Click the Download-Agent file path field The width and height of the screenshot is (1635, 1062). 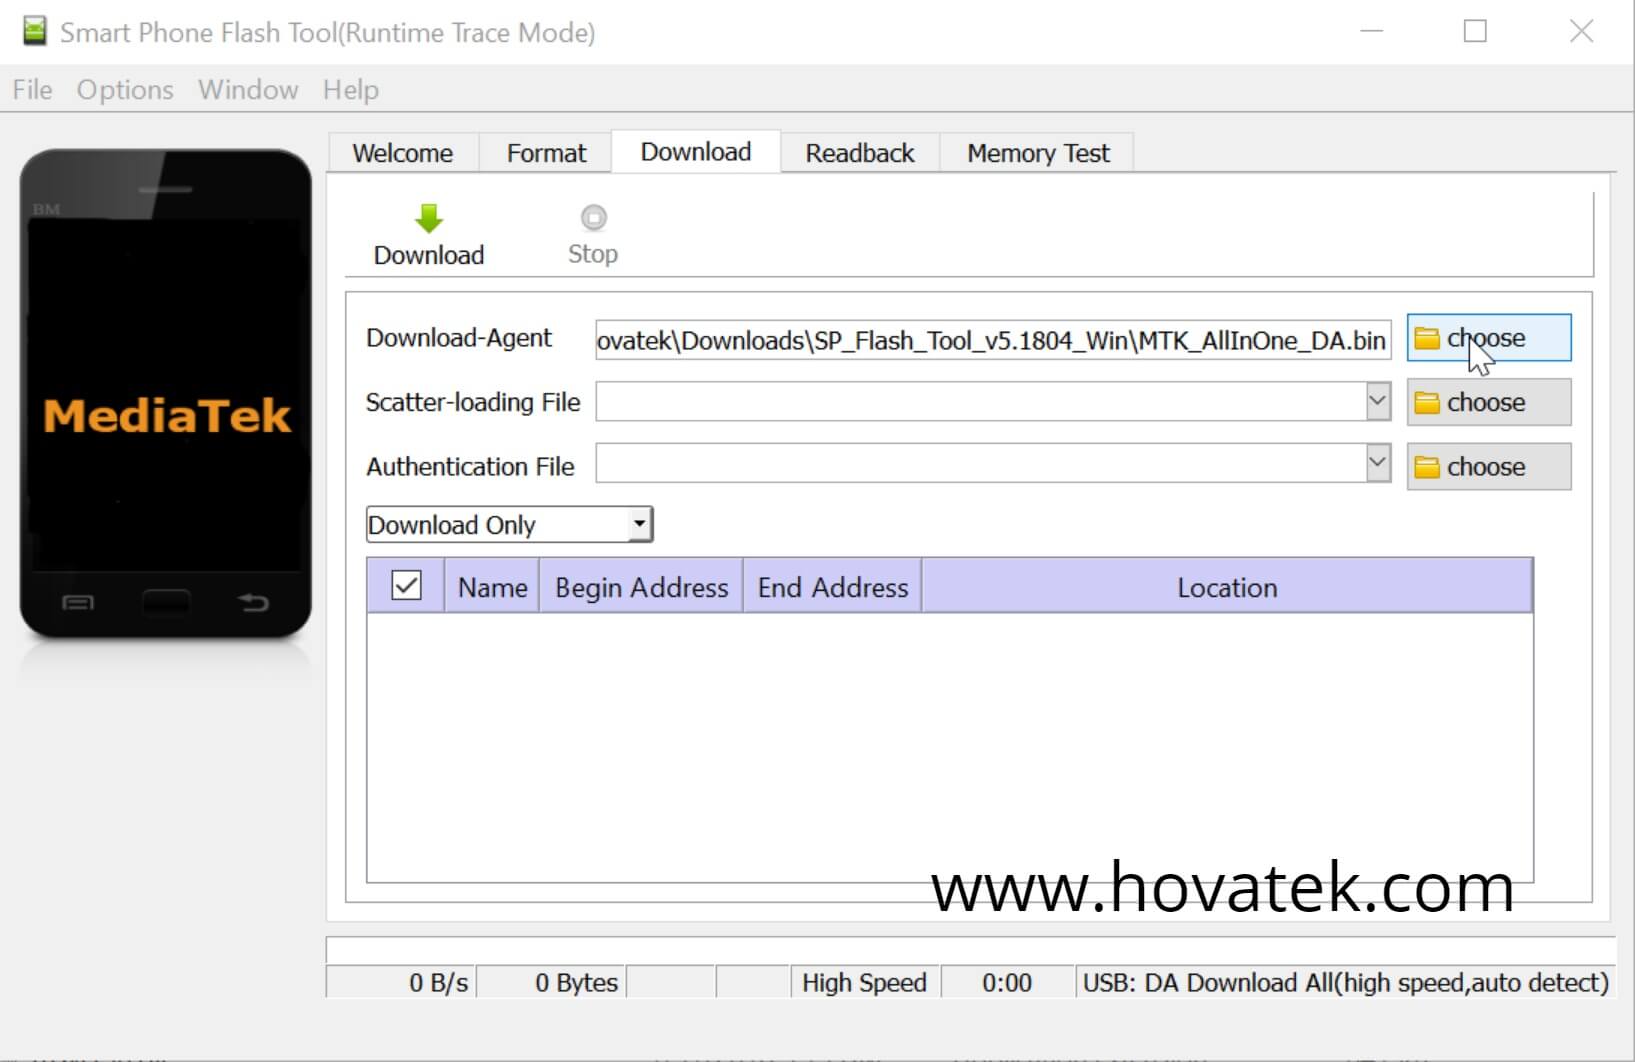992,340
